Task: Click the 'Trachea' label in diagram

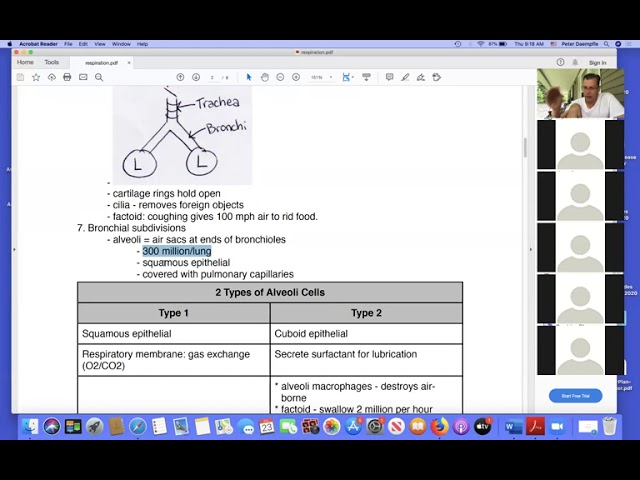Action: click(x=218, y=102)
